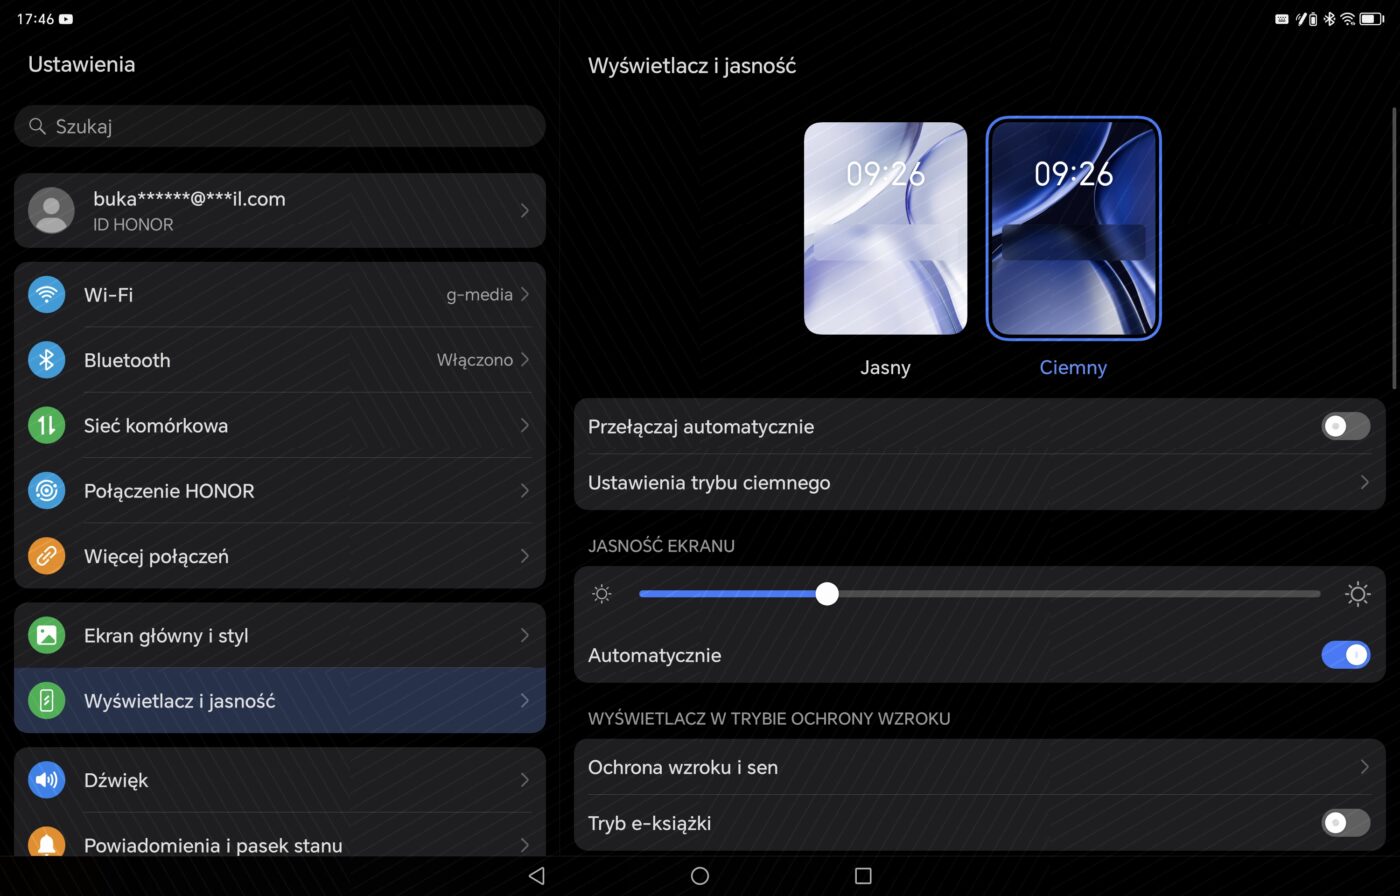
Task: Open Dźwięk row chevron
Action: pos(525,780)
